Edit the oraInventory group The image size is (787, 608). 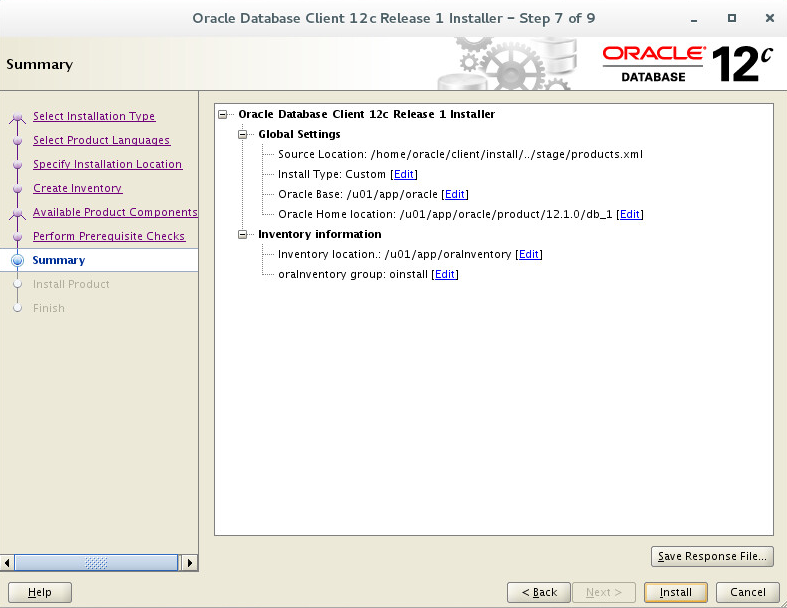(445, 275)
